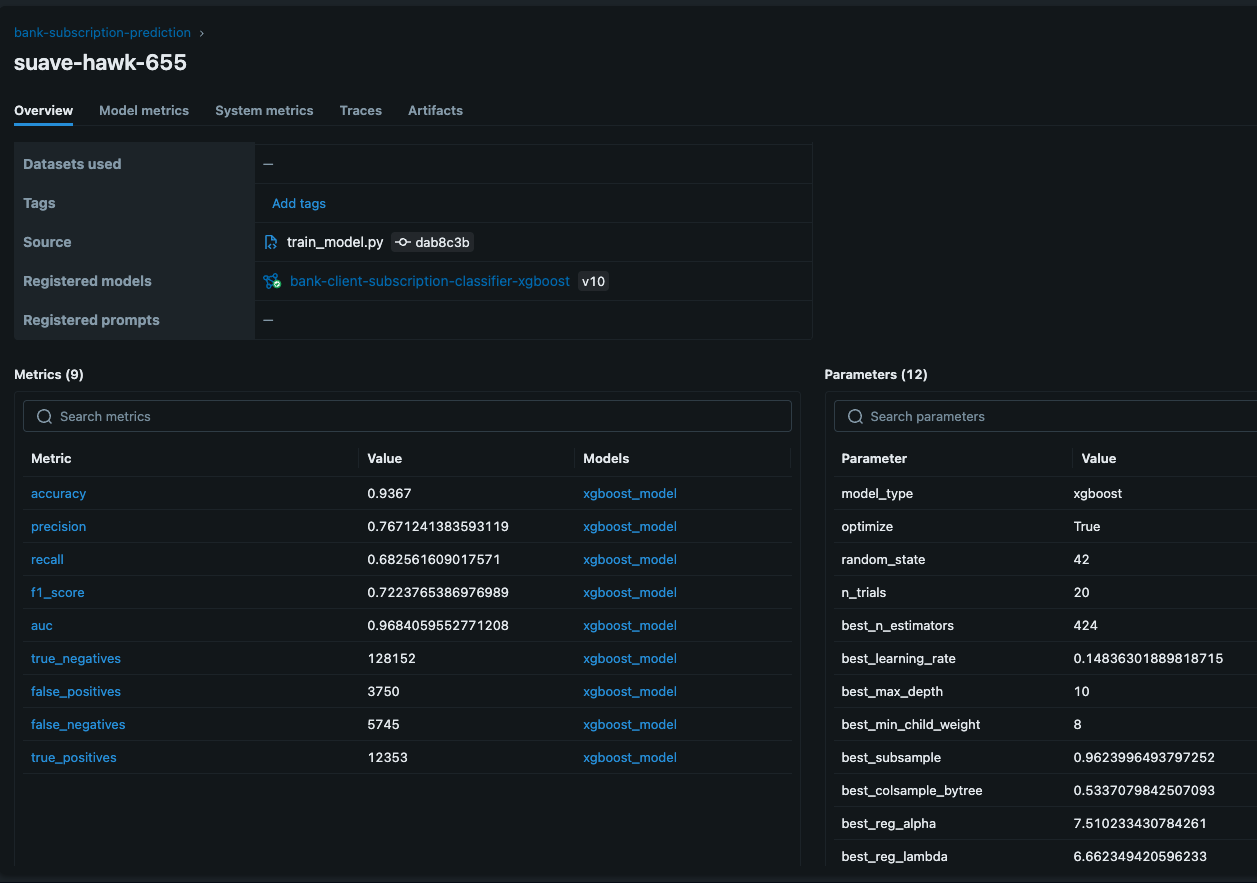Click the Add tags link
The image size is (1257, 883).
299,203
